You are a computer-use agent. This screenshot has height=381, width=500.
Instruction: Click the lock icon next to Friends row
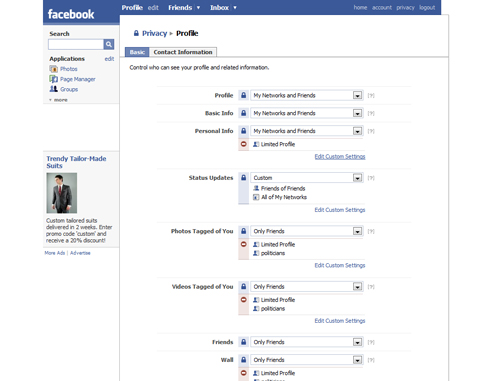[x=244, y=342]
